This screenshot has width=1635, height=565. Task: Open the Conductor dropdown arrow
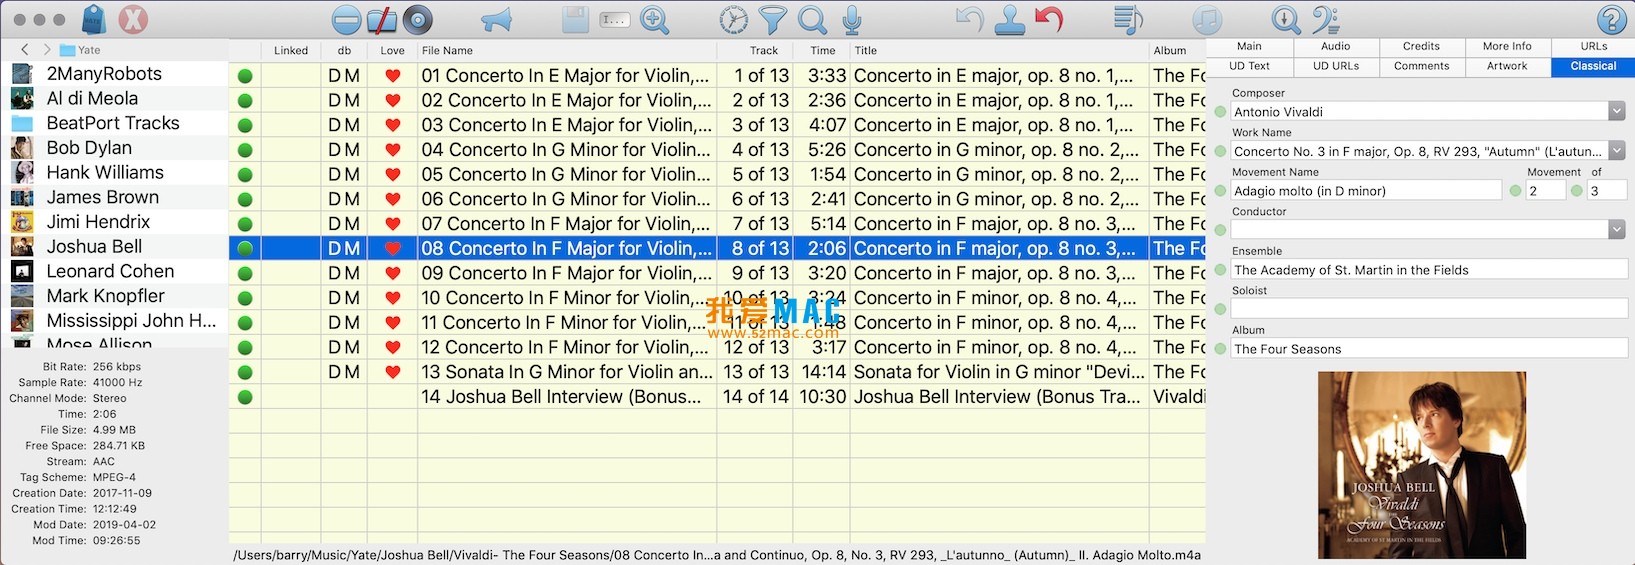[1616, 230]
